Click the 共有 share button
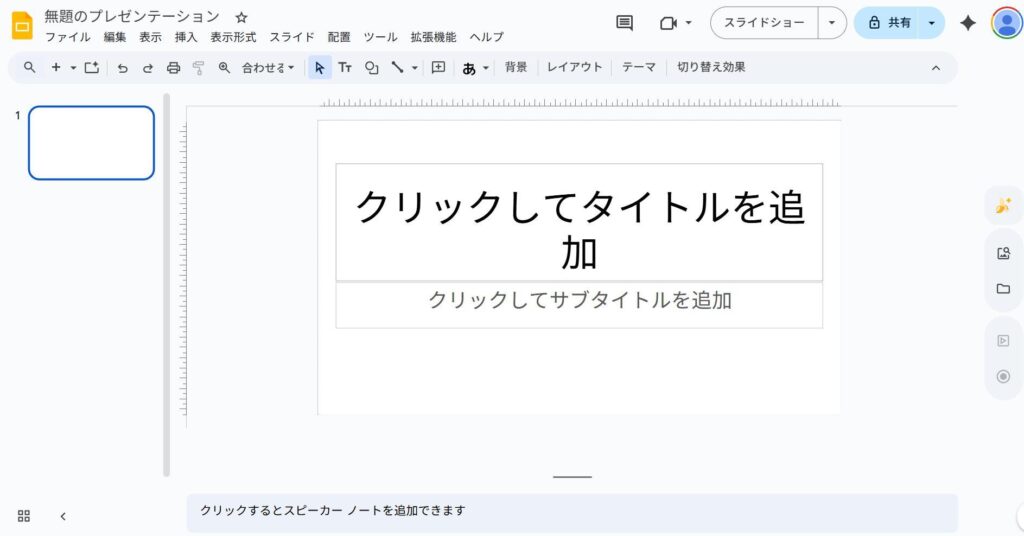Screen dimensions: 1024x536 click(888, 23)
